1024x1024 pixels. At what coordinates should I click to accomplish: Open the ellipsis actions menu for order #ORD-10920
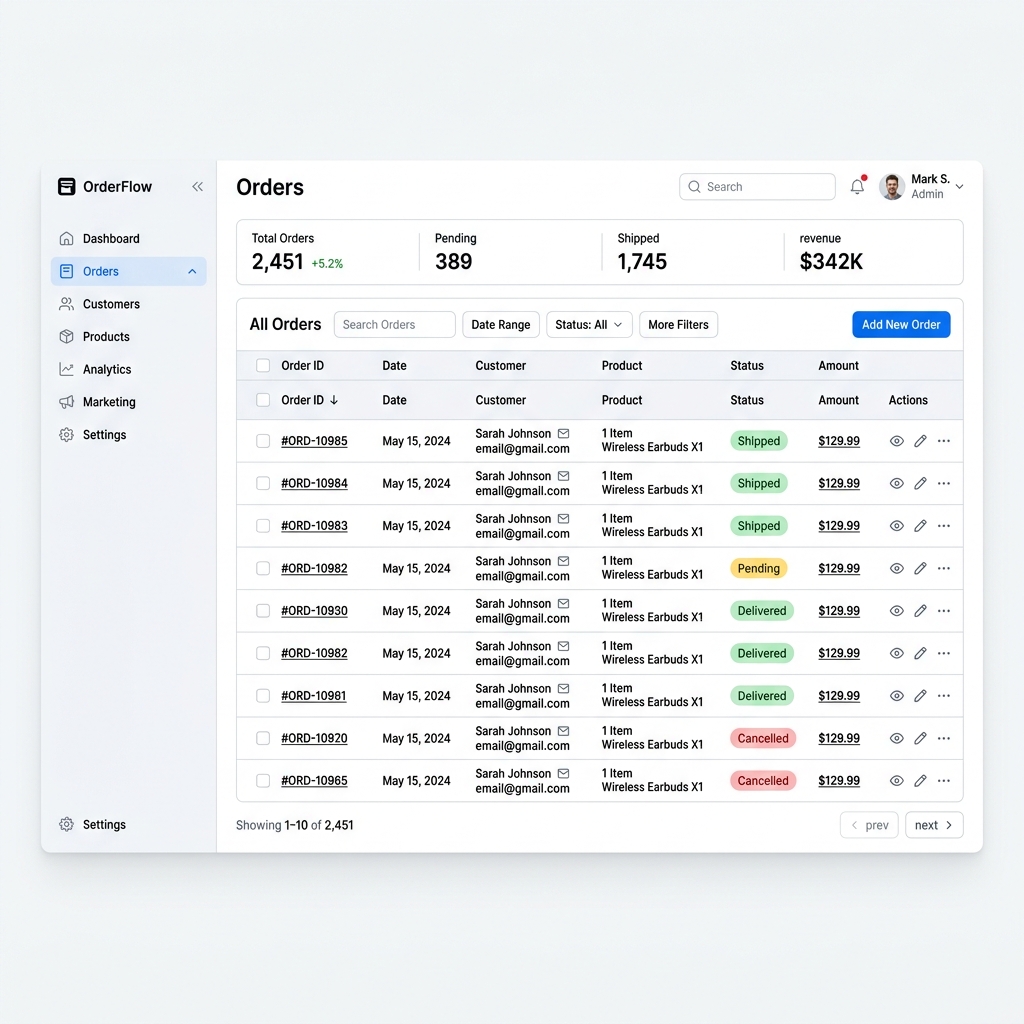tap(944, 738)
